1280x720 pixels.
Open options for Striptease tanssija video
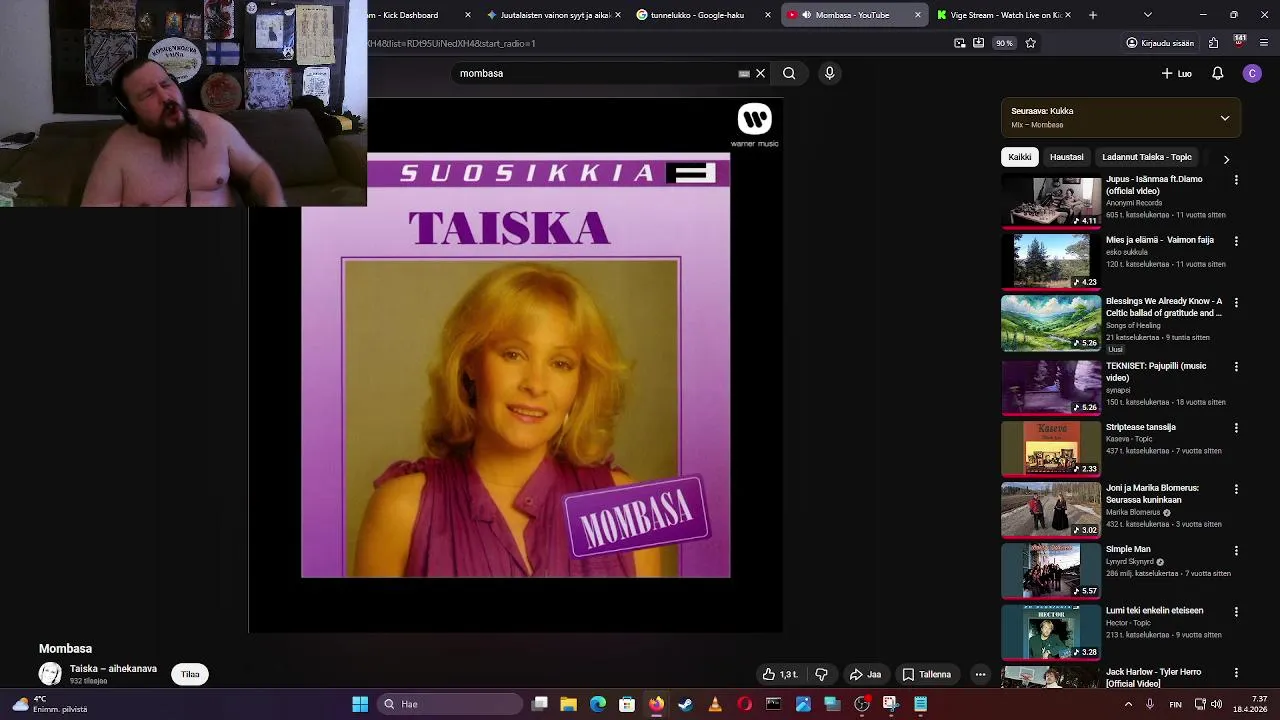[x=1236, y=428]
